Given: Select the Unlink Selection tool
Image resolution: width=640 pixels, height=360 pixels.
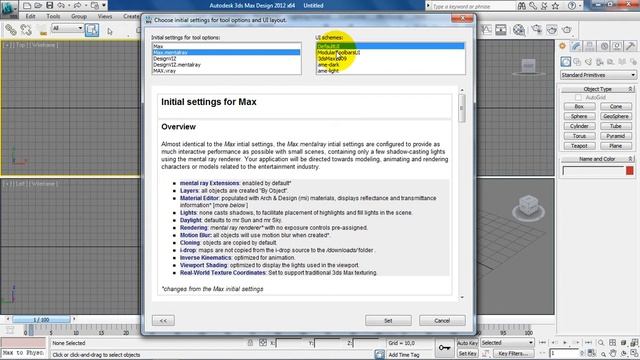Looking at the screenshot, I should pos(26,29).
